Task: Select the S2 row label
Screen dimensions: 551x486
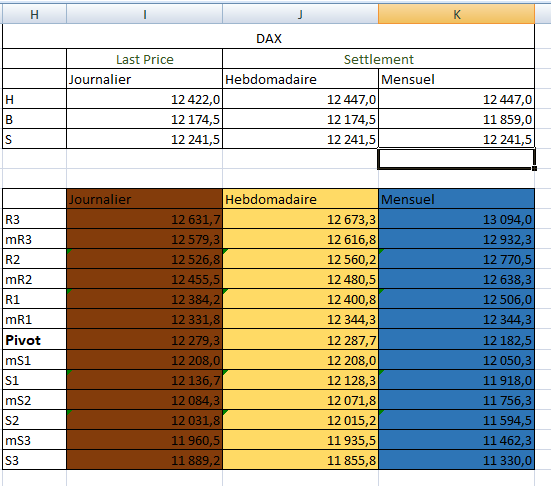Action: point(34,420)
